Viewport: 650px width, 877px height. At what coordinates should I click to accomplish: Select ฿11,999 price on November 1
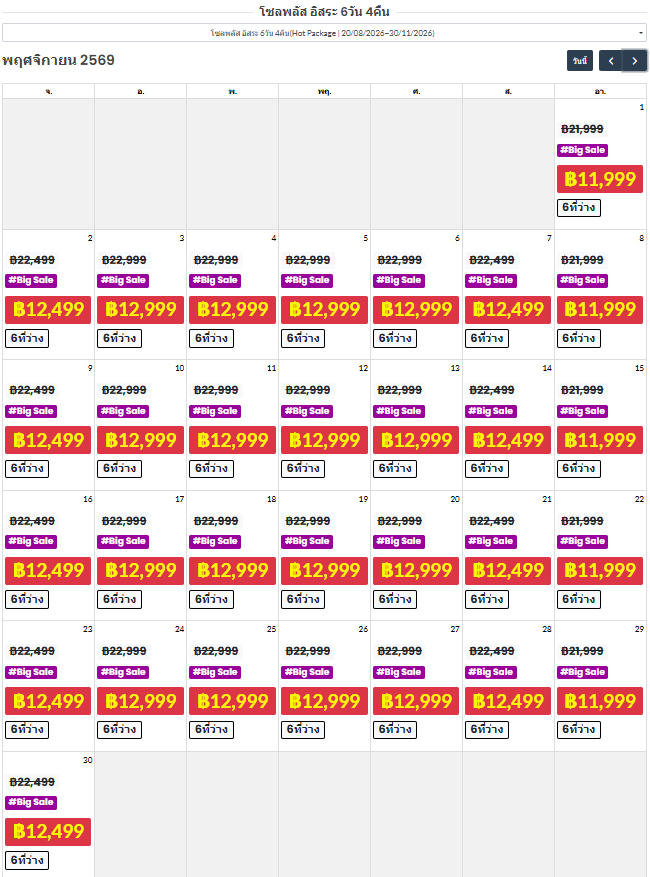click(x=600, y=180)
